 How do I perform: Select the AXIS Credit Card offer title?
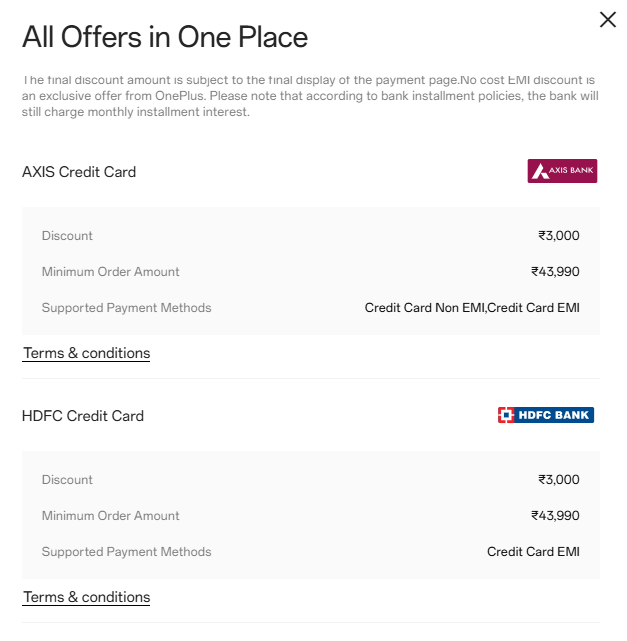pos(79,172)
